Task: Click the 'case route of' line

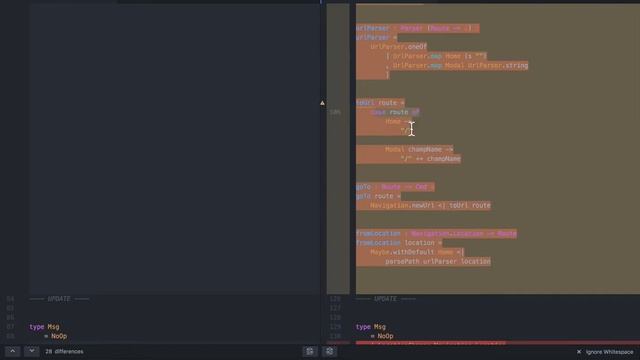Action: coord(395,112)
